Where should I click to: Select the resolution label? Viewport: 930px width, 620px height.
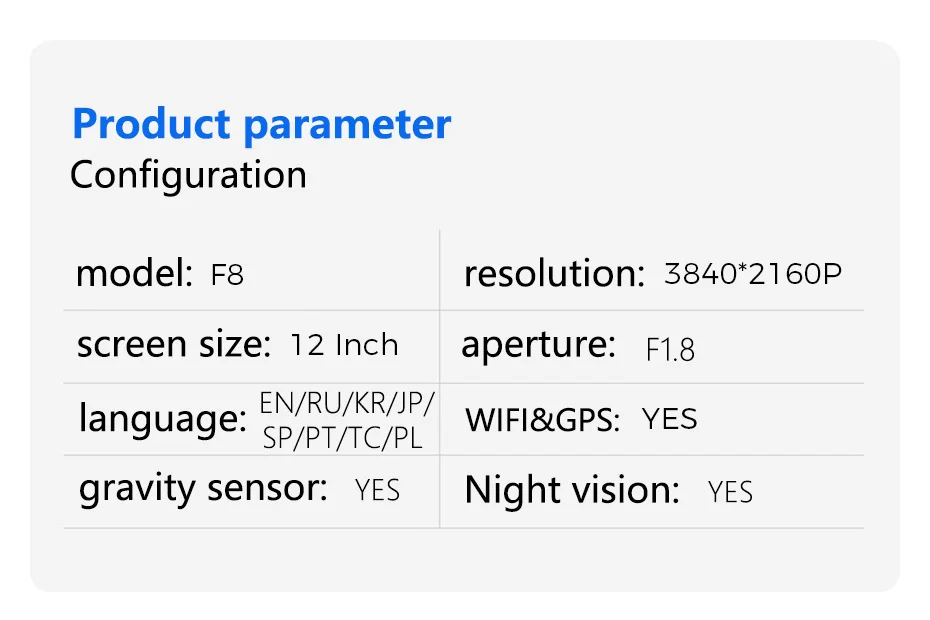554,274
